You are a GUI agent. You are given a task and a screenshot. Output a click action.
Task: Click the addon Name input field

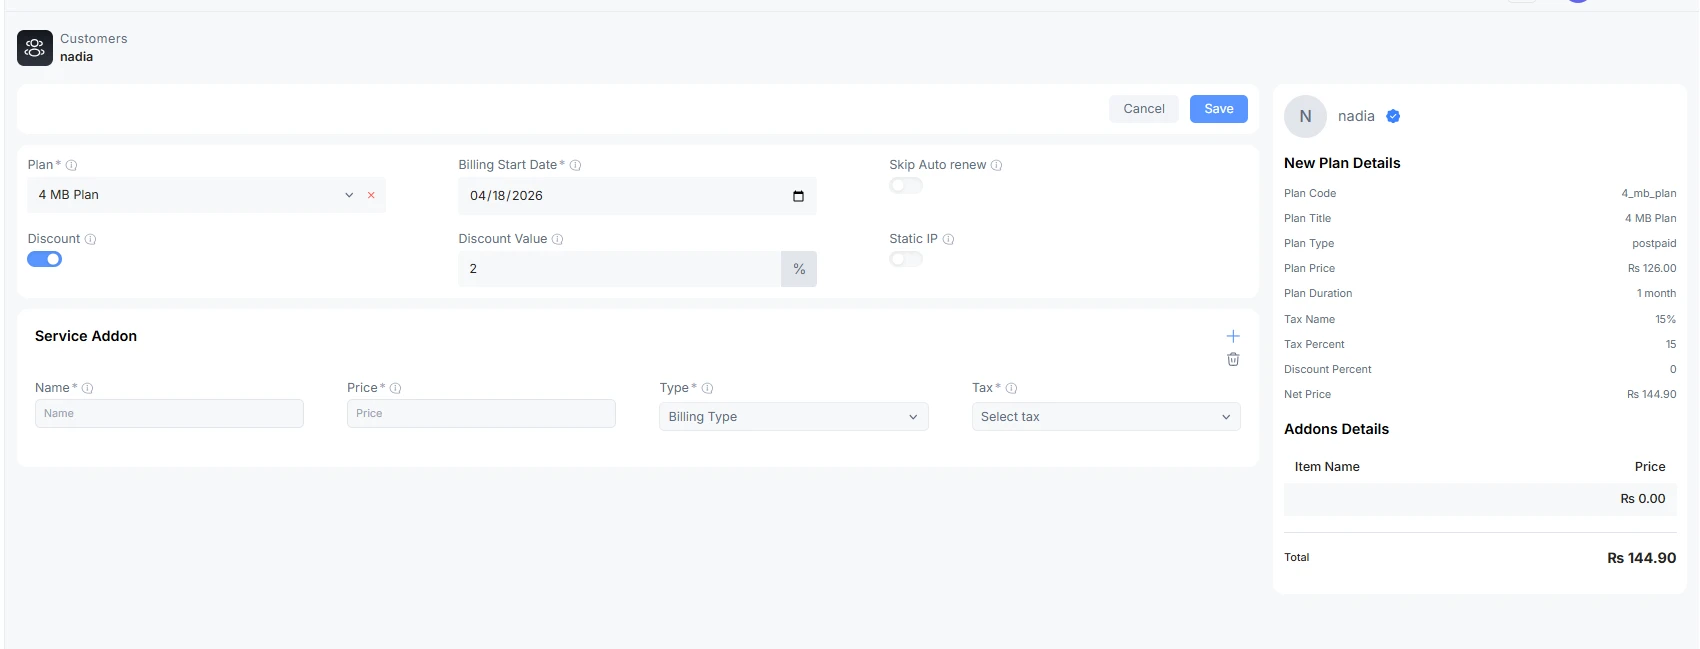[x=169, y=414]
